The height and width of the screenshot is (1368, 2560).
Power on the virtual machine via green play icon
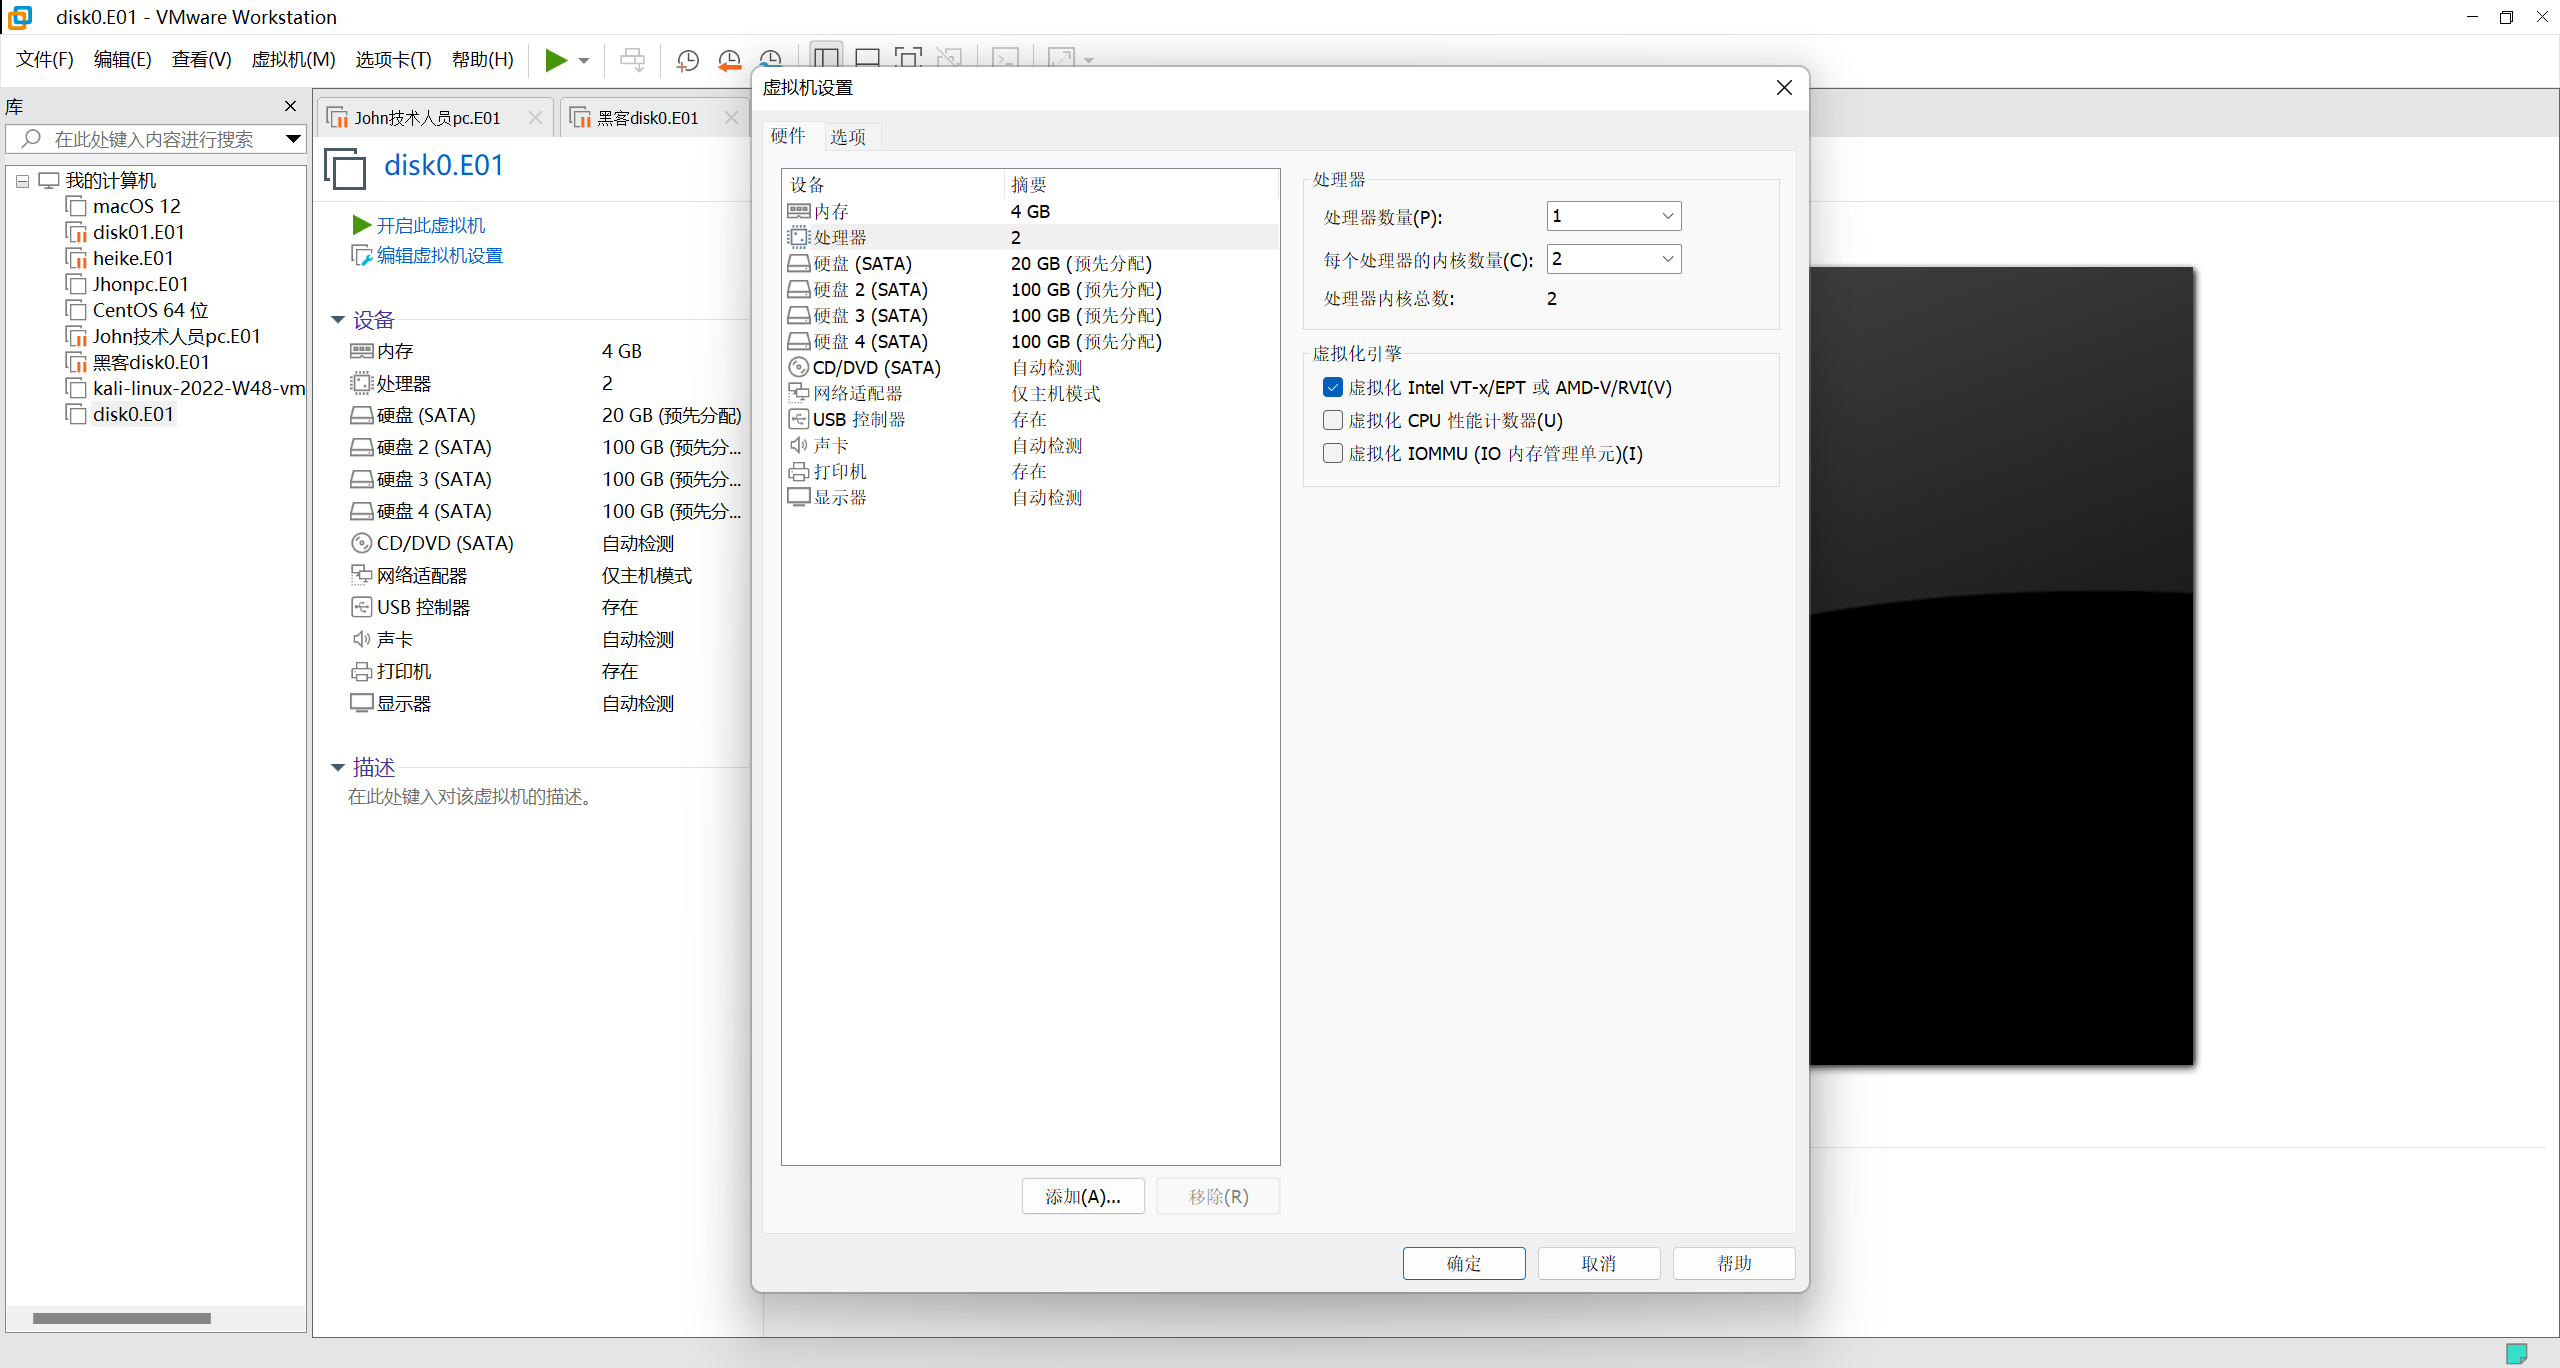click(x=555, y=60)
